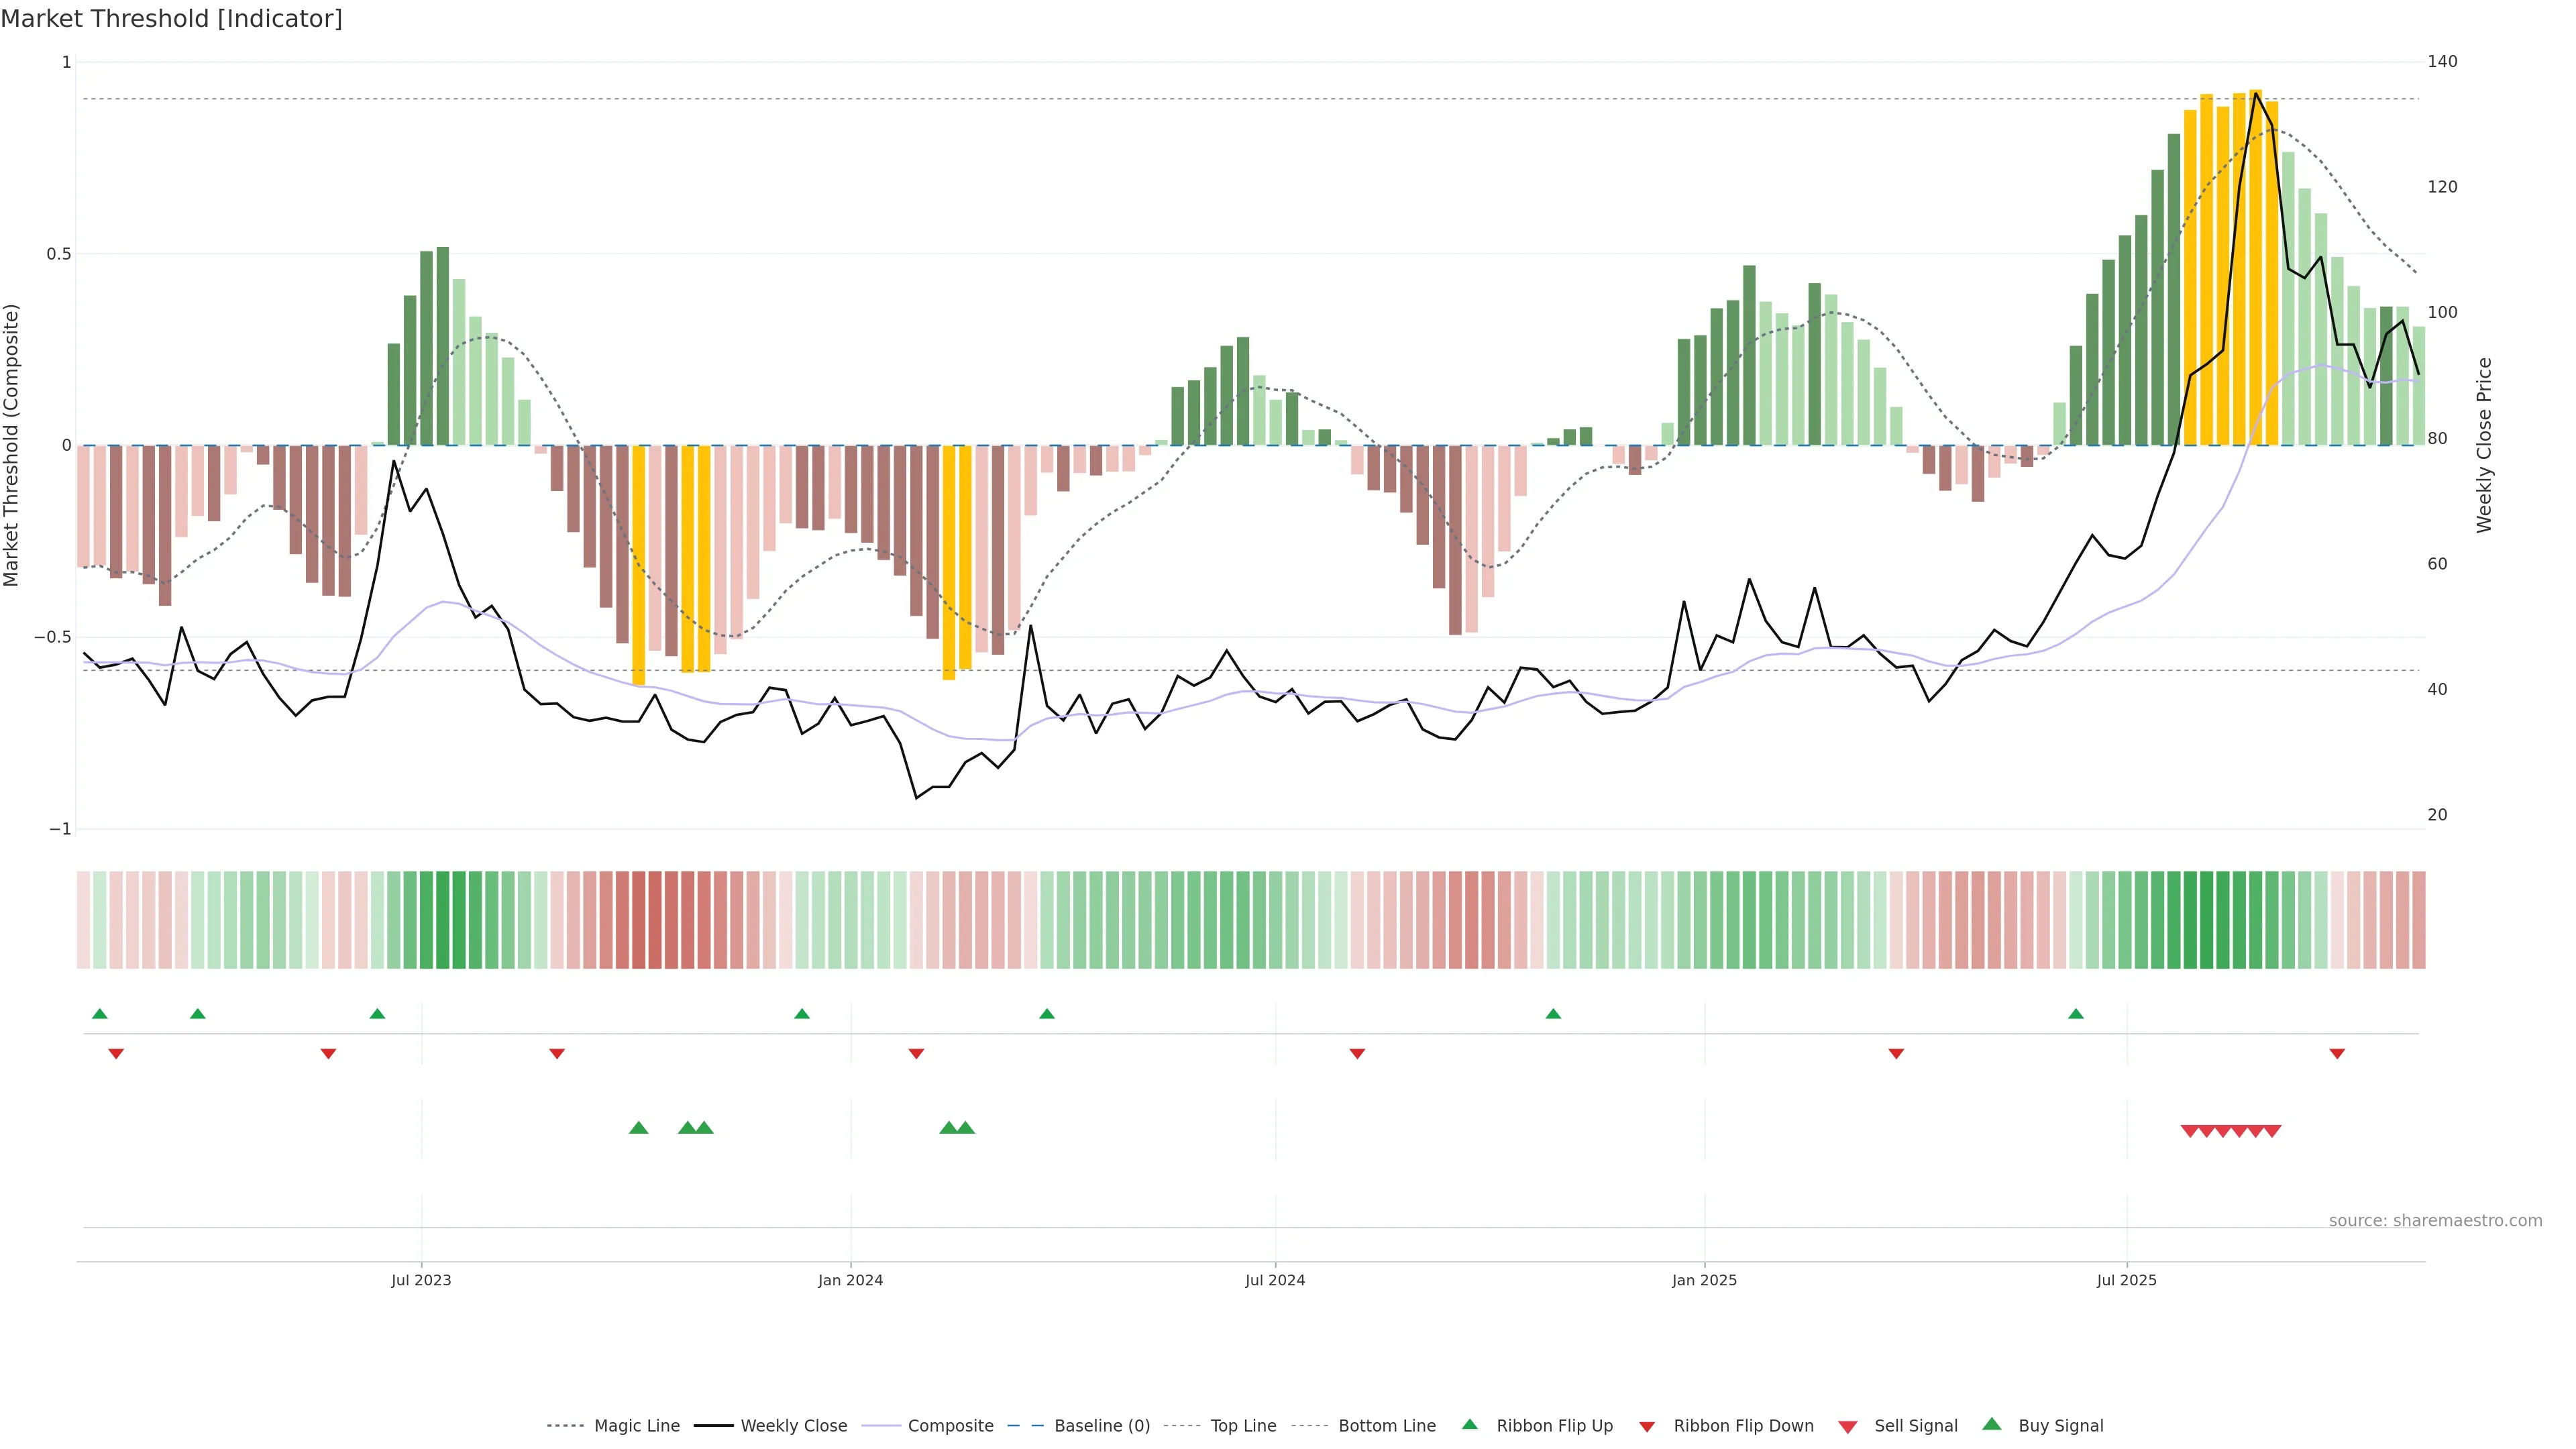The width and height of the screenshot is (2576, 1449).
Task: Click leftmost green ribbon flip up marker
Action: [99, 1014]
